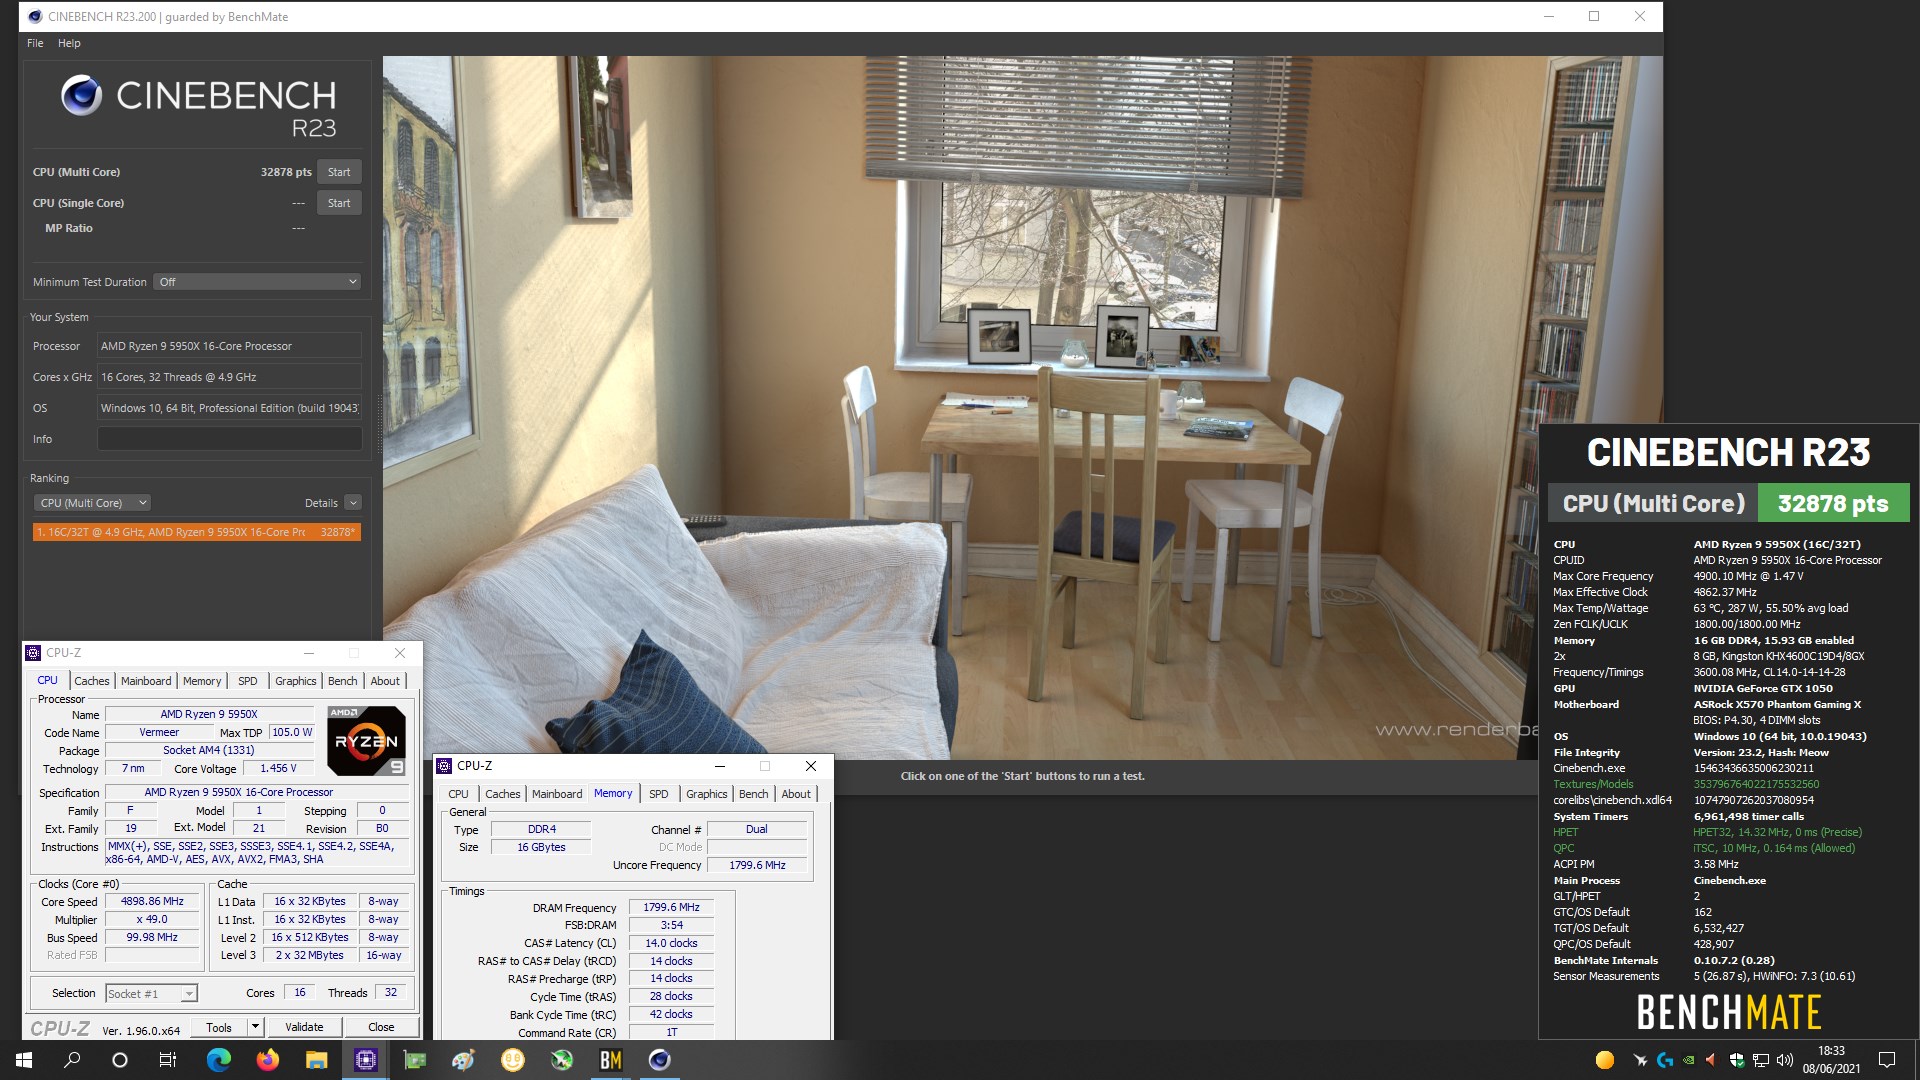Open the Windows Start menu
Viewport: 1920px width, 1080px height.
(24, 1060)
